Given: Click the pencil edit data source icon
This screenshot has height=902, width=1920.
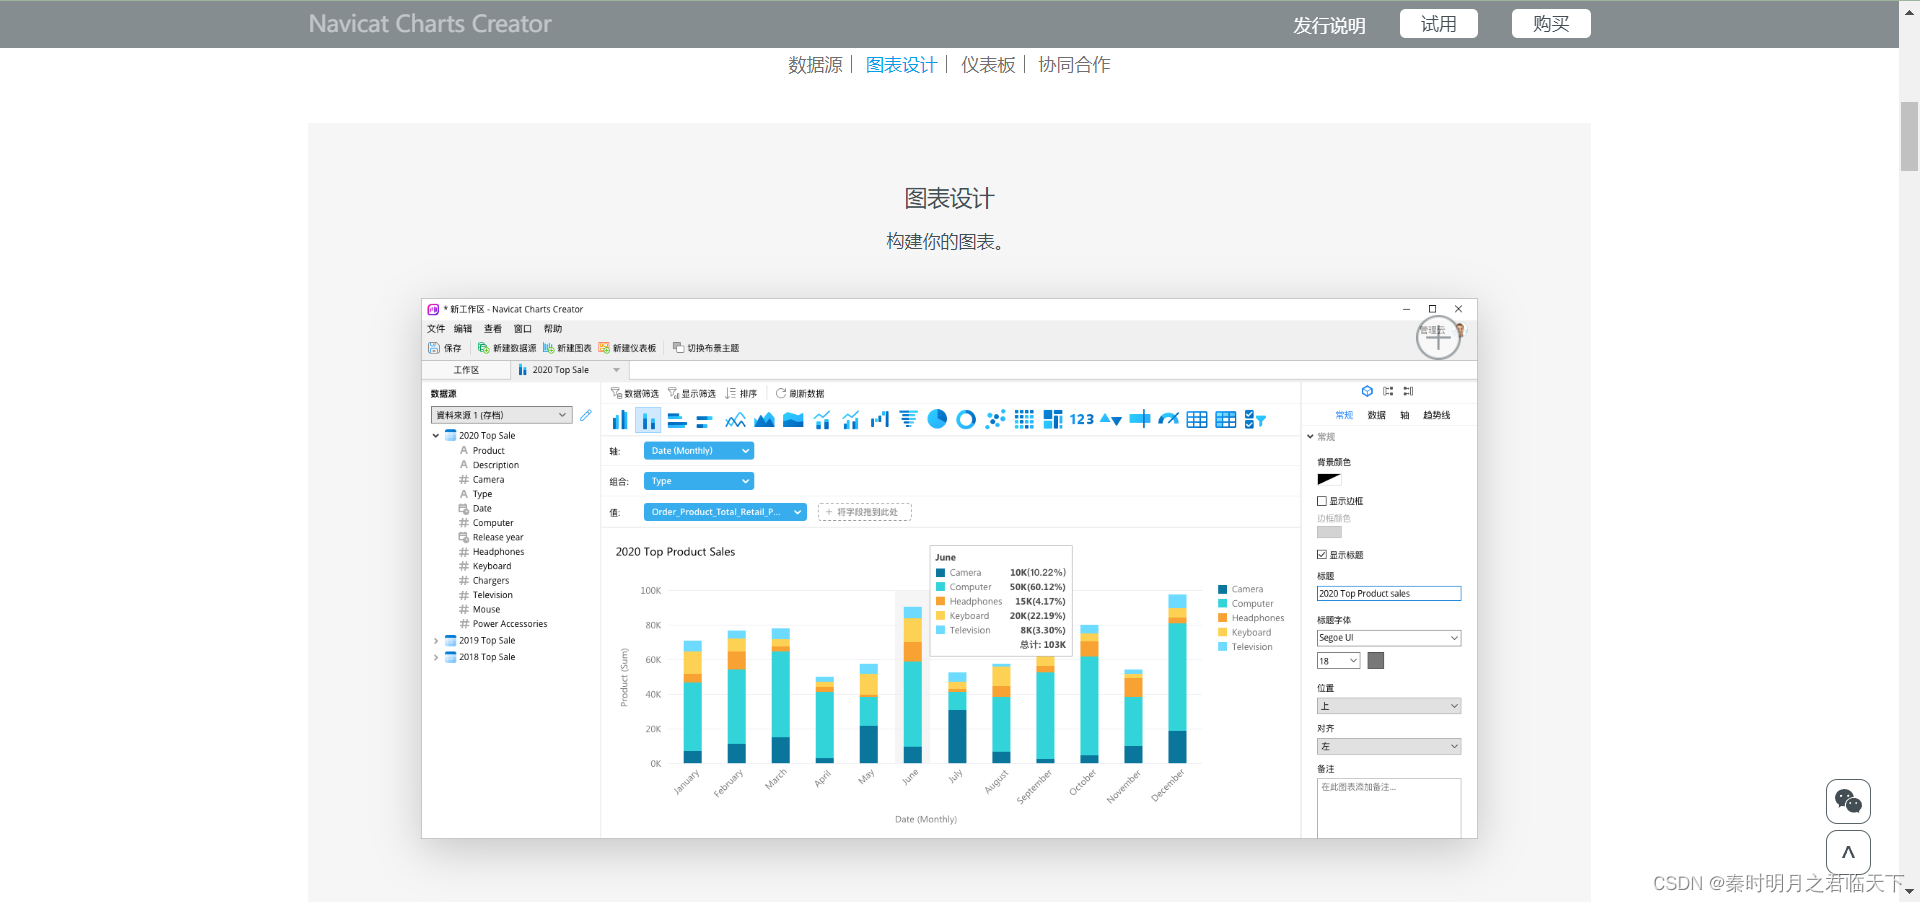Looking at the screenshot, I should click(x=585, y=415).
